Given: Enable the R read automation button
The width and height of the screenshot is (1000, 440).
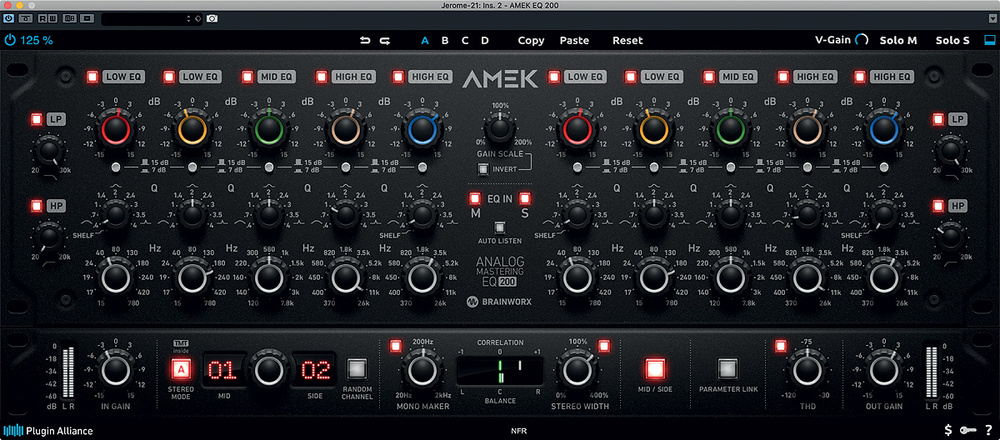Looking at the screenshot, I should [41, 18].
